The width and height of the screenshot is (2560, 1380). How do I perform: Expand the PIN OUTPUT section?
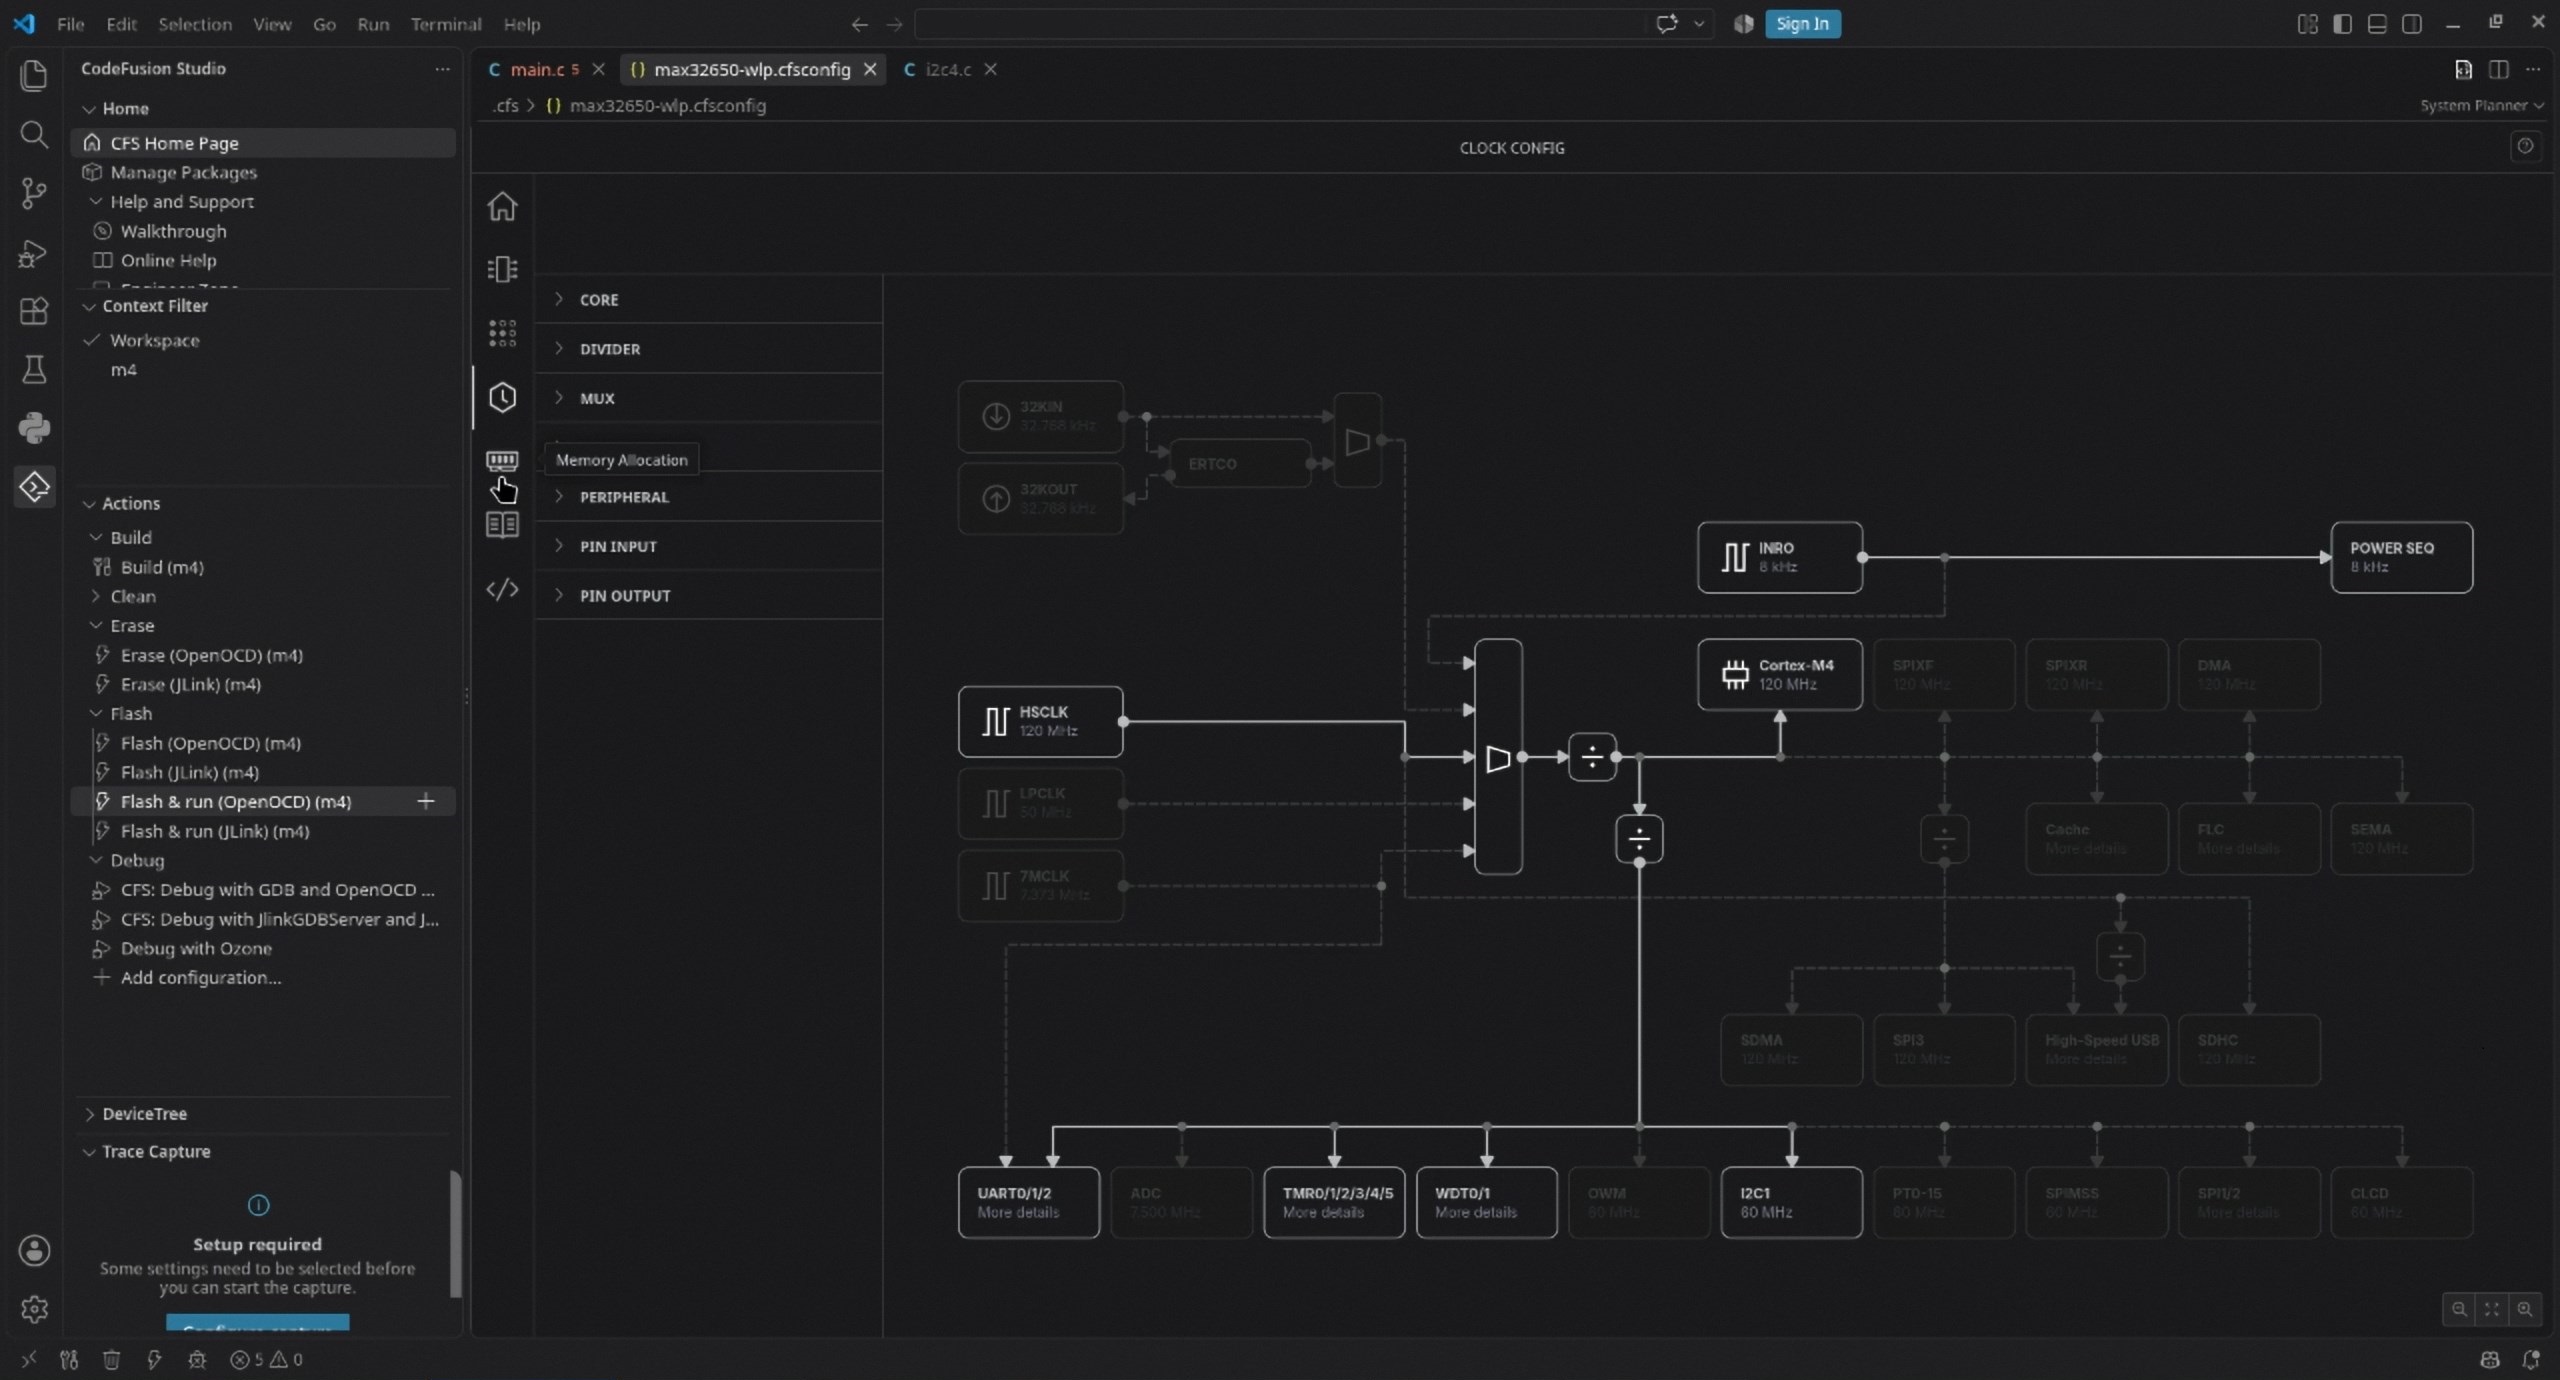pos(708,595)
